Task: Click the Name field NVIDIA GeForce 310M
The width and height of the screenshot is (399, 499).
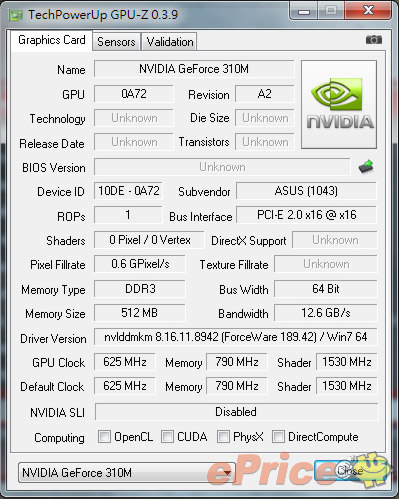Action: pyautogui.click(x=194, y=69)
